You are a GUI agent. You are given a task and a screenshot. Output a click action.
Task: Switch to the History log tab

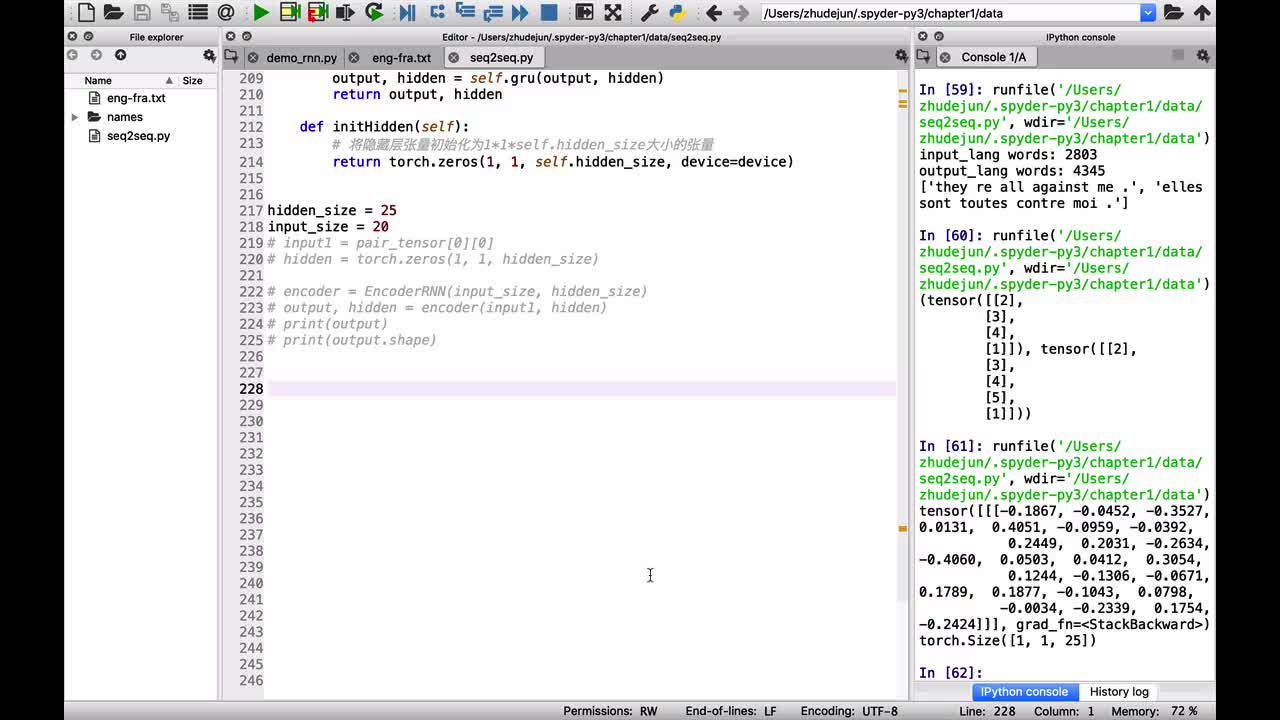coord(1119,692)
